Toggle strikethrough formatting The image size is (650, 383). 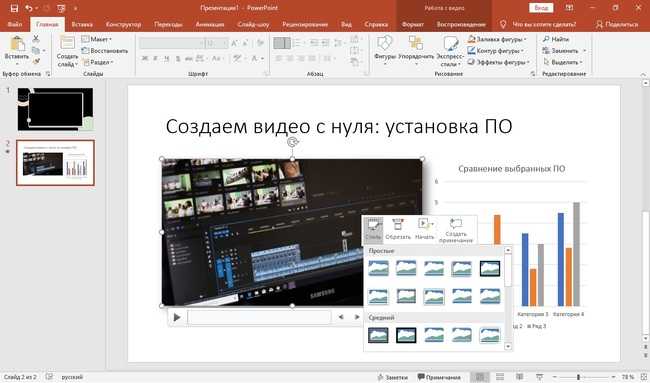click(x=189, y=59)
